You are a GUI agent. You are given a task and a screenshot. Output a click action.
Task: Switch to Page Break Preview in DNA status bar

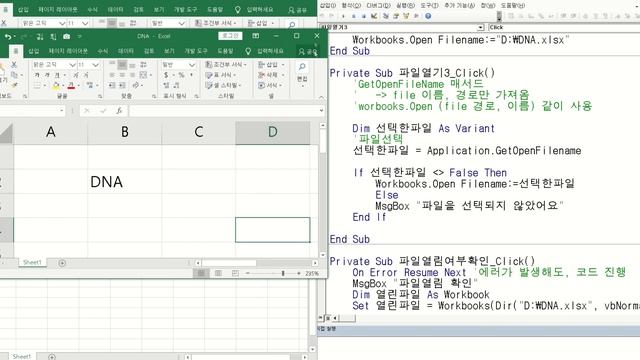coord(235,273)
